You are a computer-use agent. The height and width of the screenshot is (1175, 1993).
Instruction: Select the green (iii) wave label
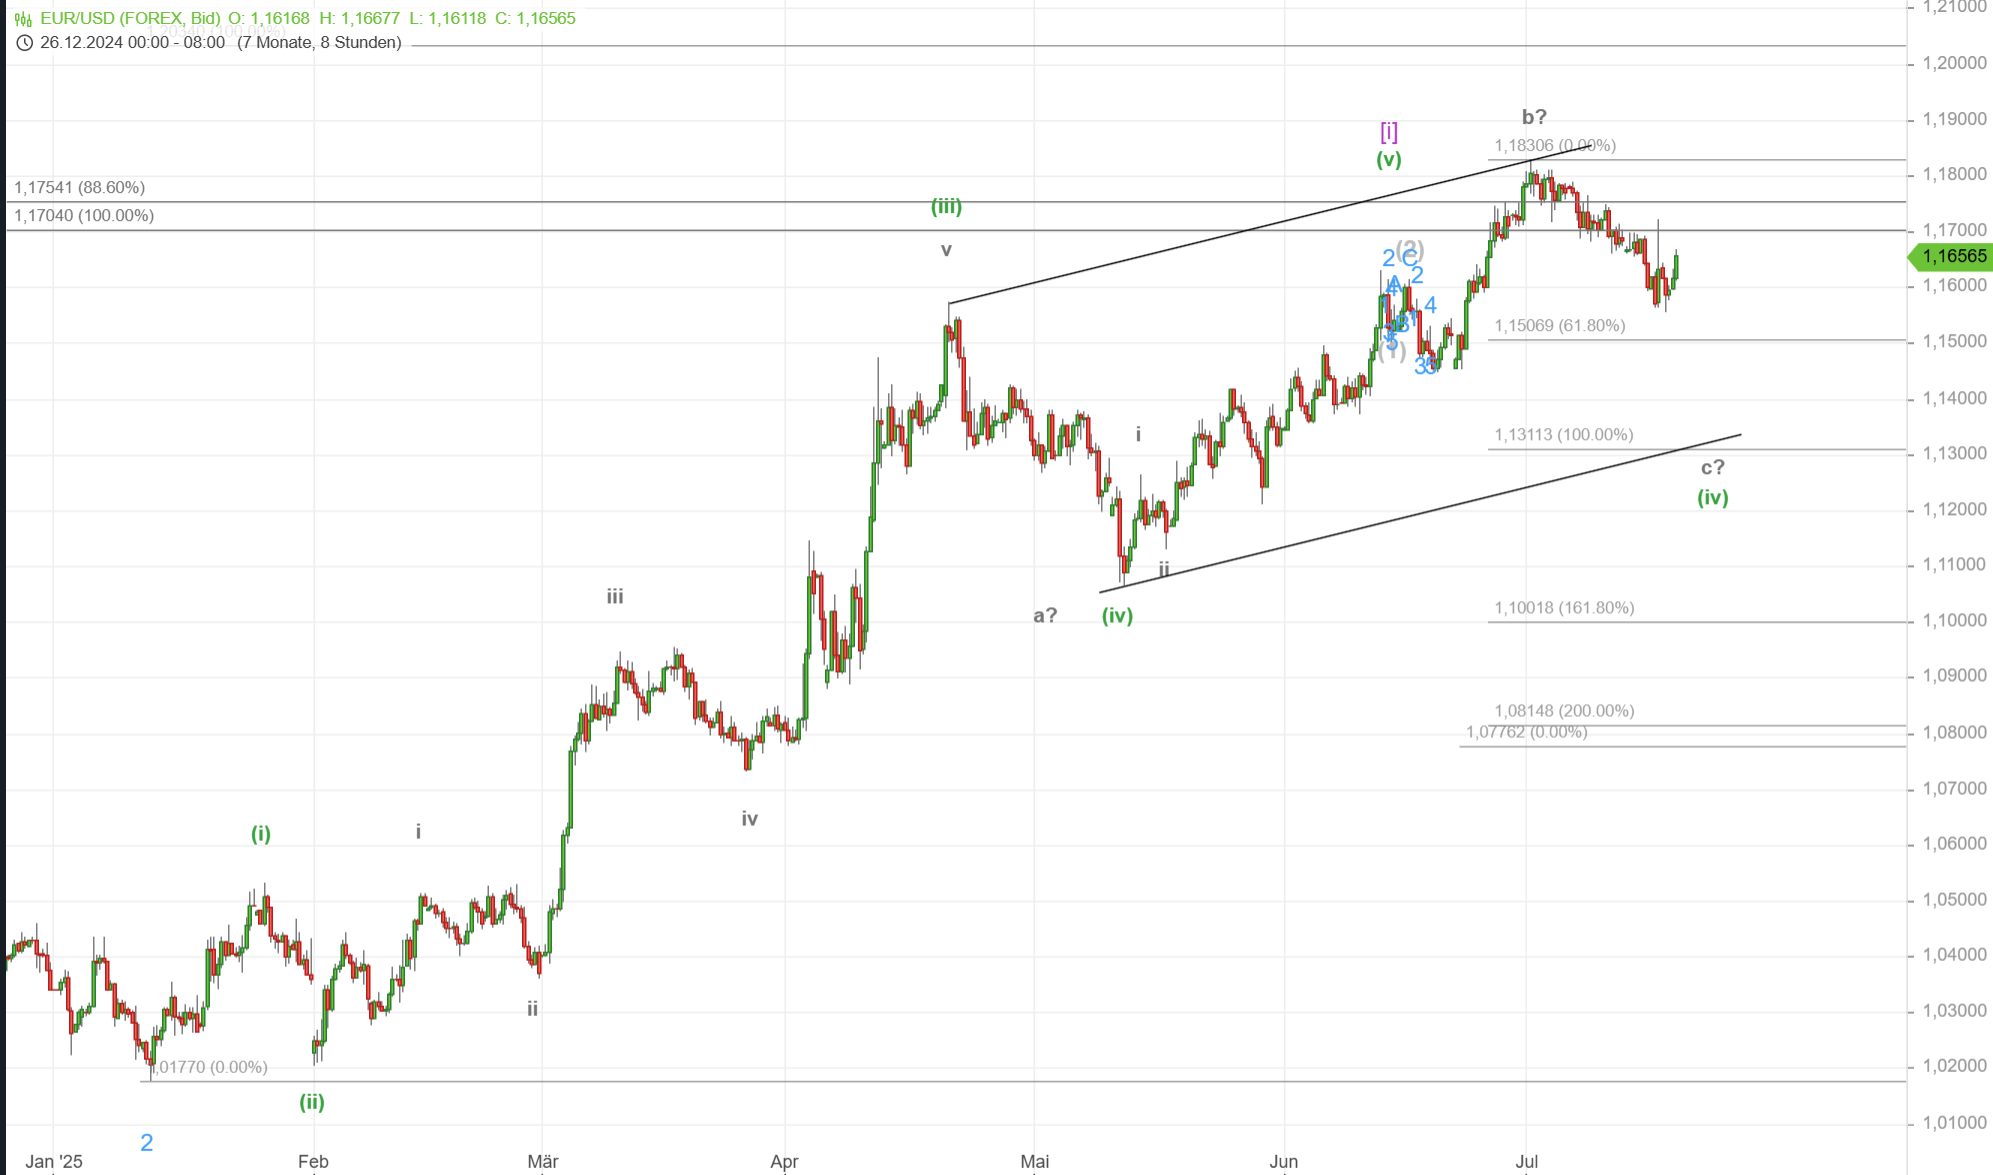click(946, 206)
